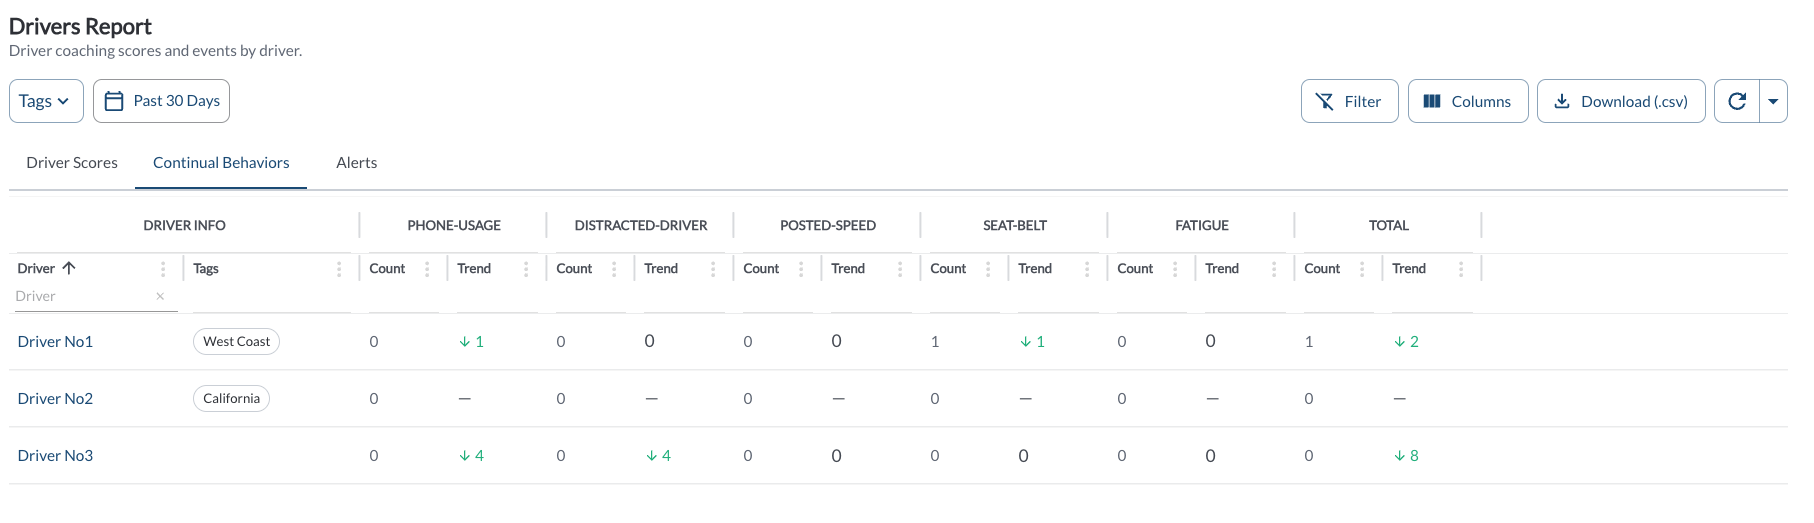The width and height of the screenshot is (1814, 523).
Task: Open Seat-Belt Trend column menu
Action: [1087, 269]
